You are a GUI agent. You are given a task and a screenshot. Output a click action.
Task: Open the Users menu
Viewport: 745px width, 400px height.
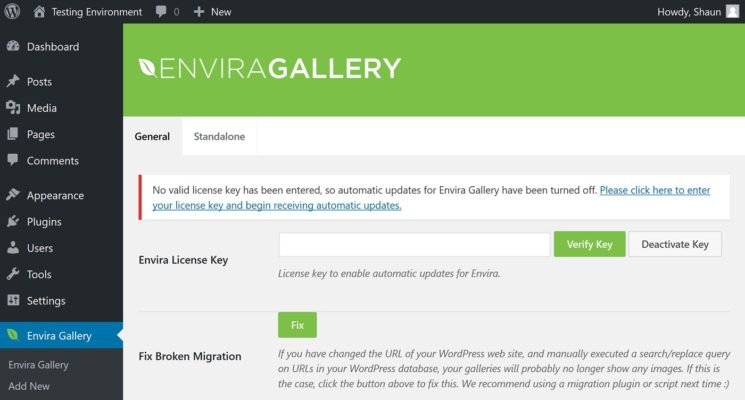coord(40,248)
